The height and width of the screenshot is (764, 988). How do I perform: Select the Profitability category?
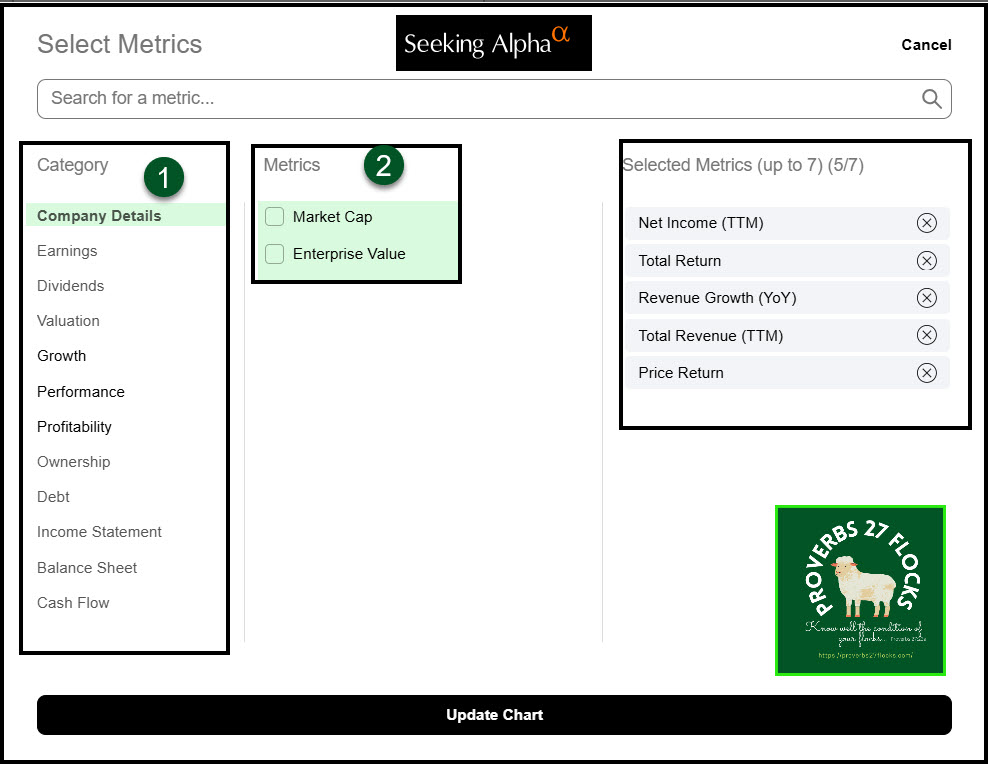pyautogui.click(x=74, y=427)
